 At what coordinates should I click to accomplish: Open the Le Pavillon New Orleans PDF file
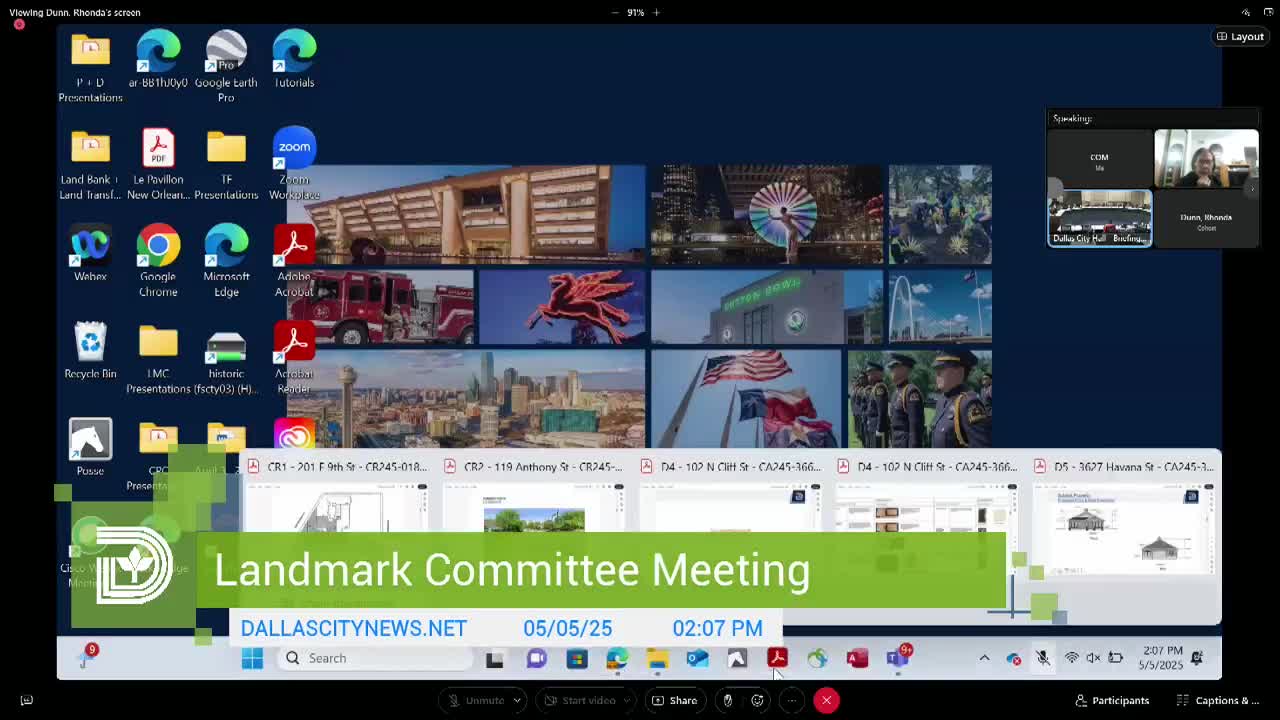coord(158,165)
